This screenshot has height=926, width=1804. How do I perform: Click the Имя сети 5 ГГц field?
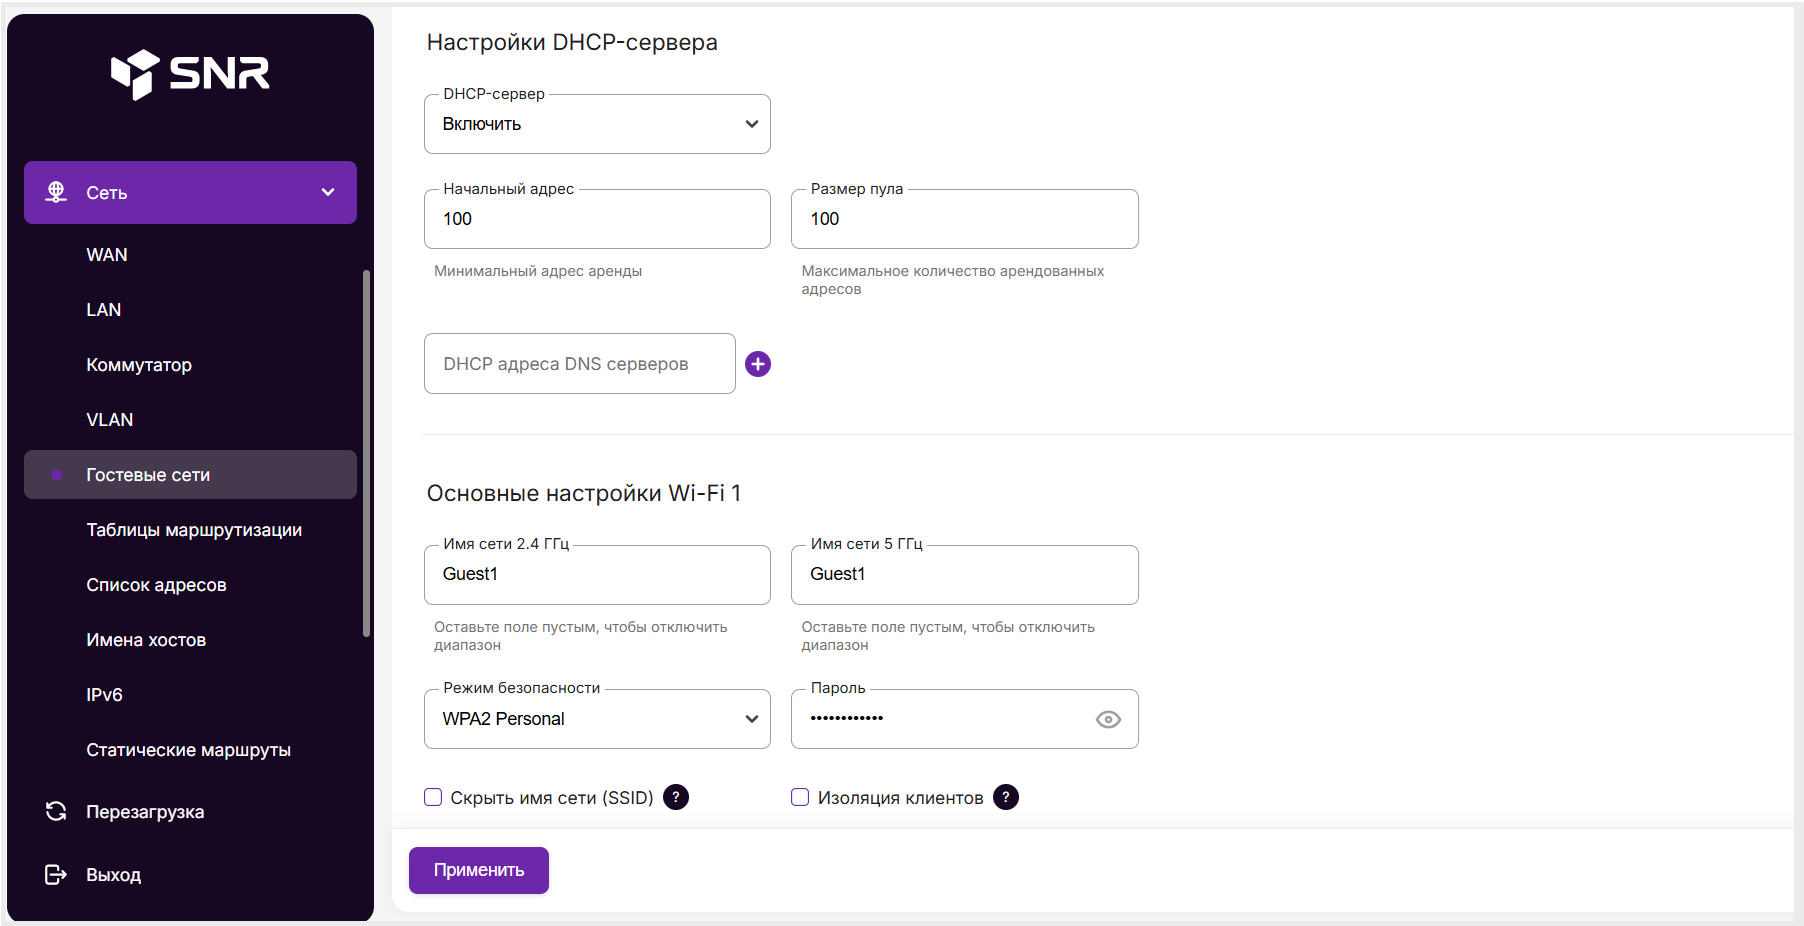click(964, 574)
